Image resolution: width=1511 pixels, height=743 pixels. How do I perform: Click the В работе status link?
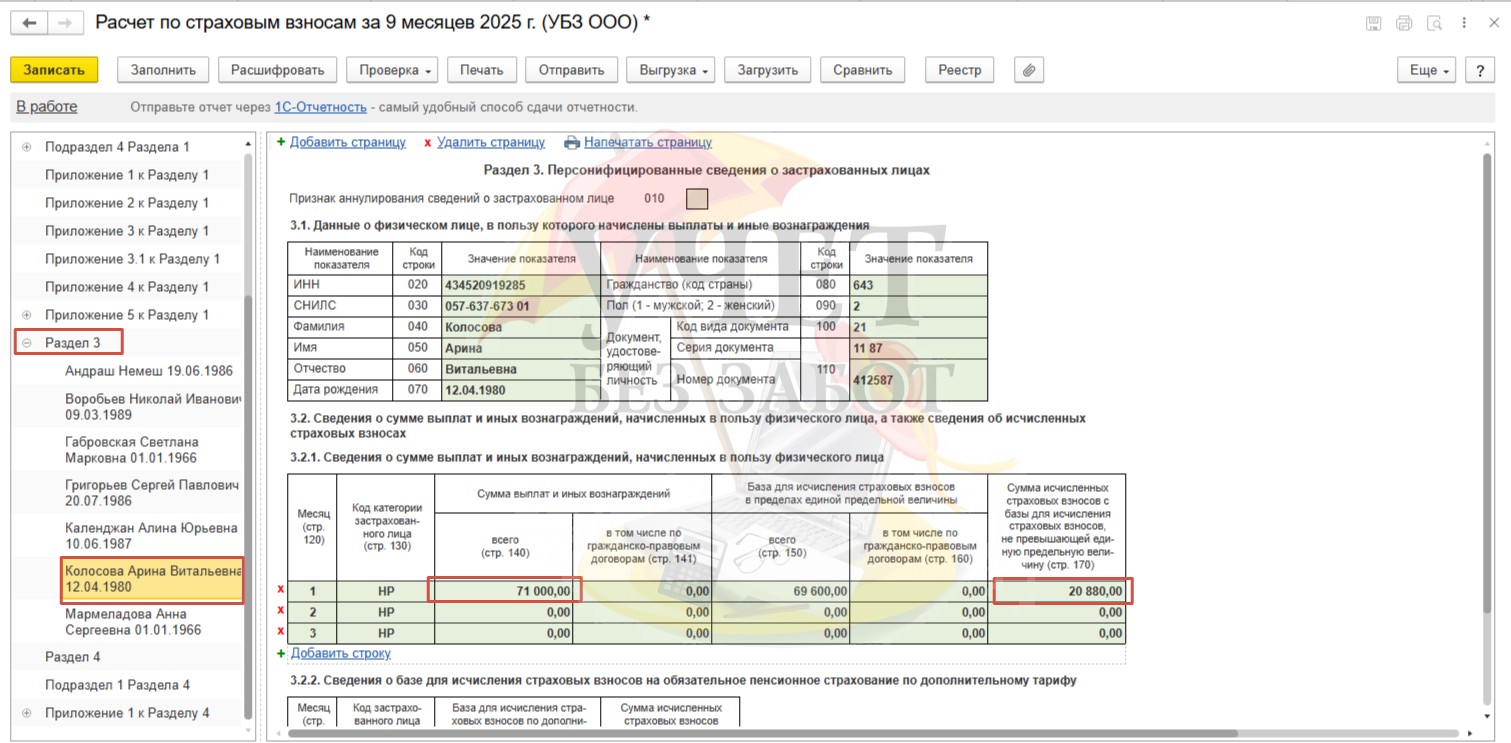[x=46, y=107]
